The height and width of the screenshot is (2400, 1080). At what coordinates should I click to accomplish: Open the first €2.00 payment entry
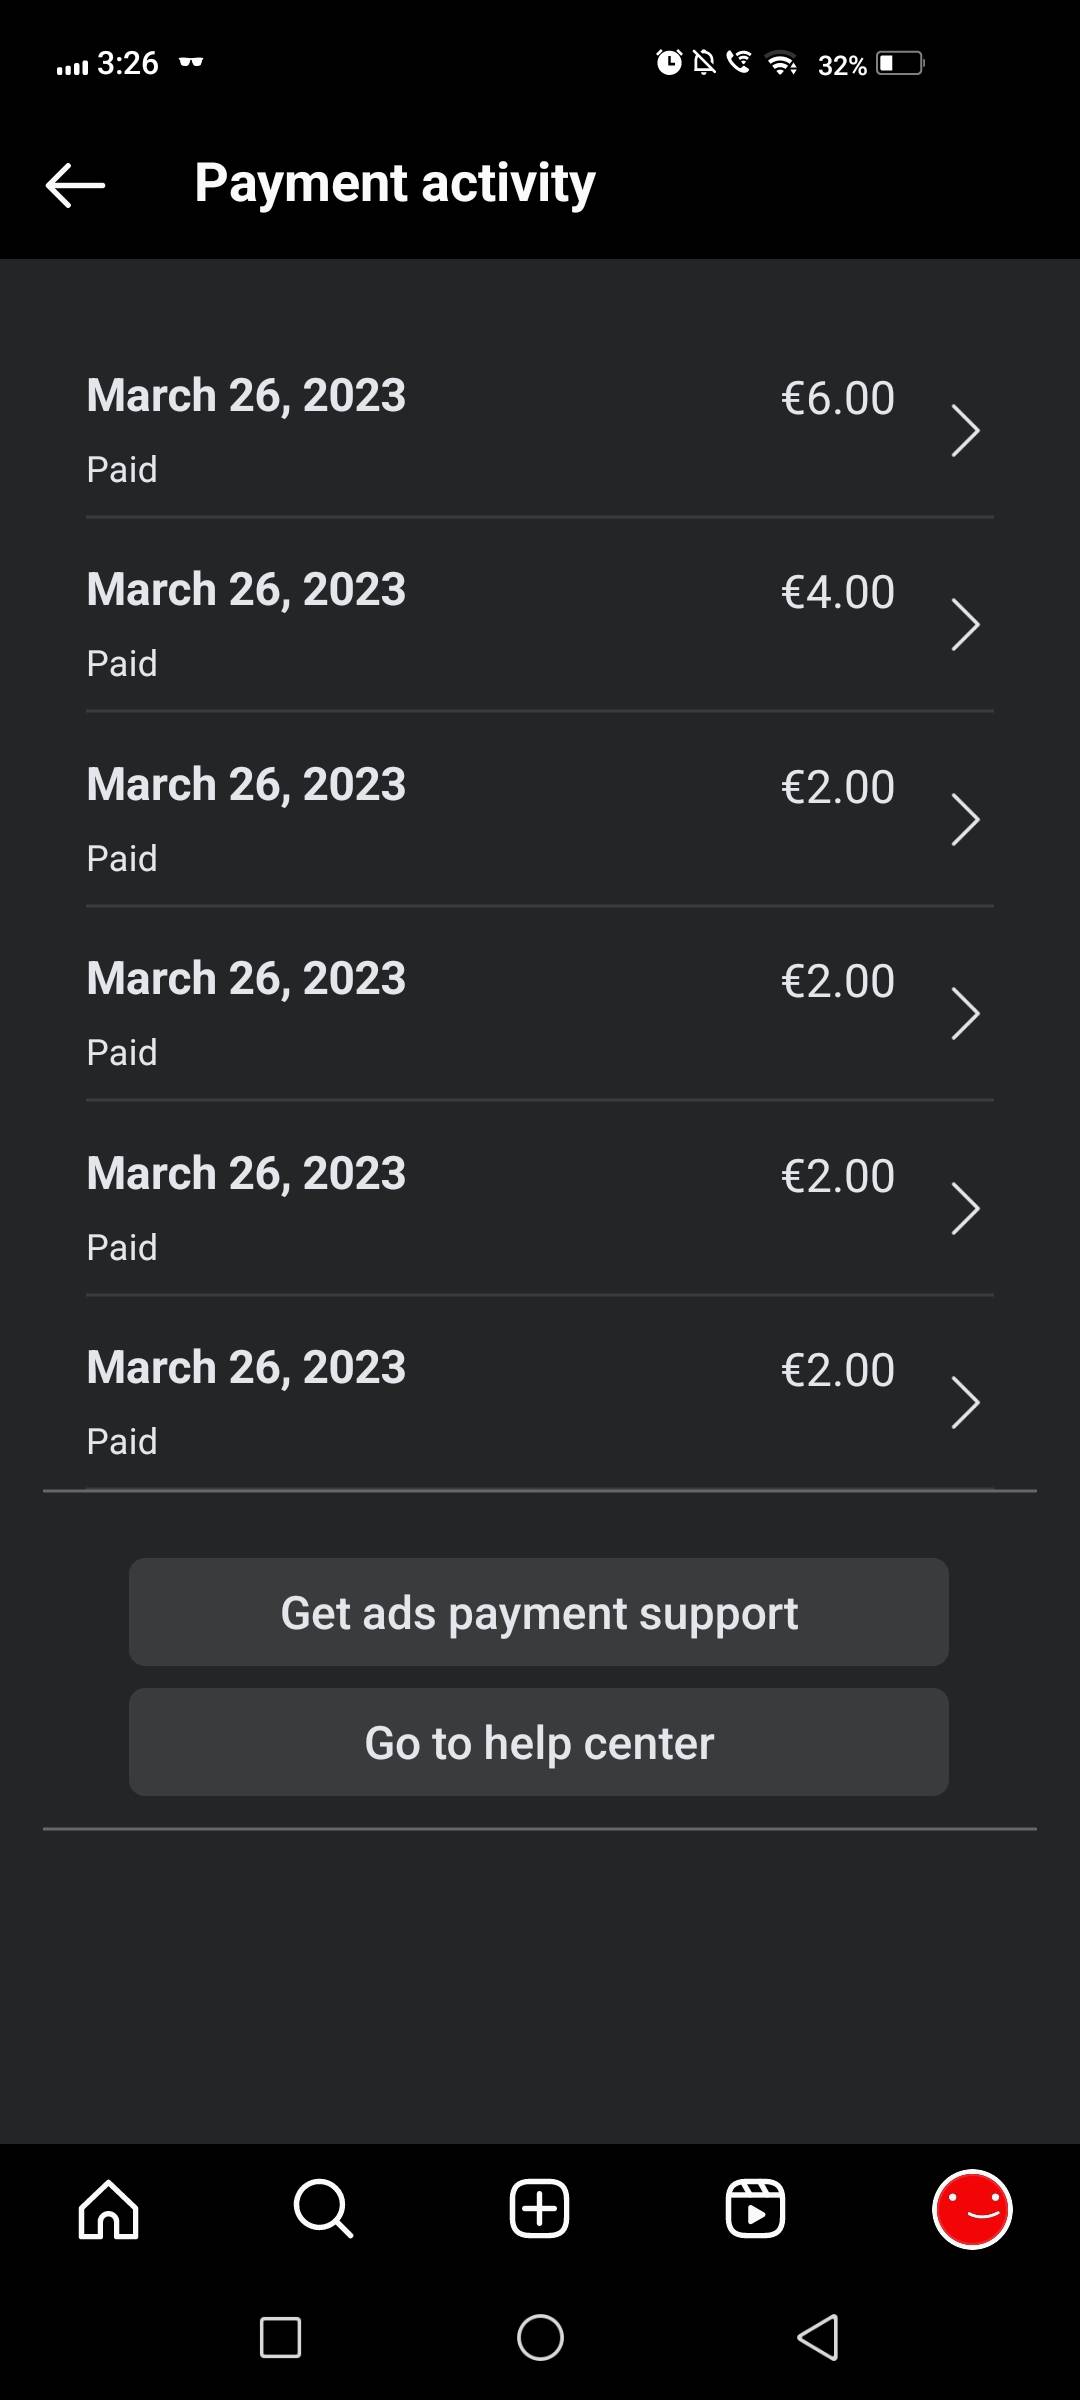pos(540,819)
